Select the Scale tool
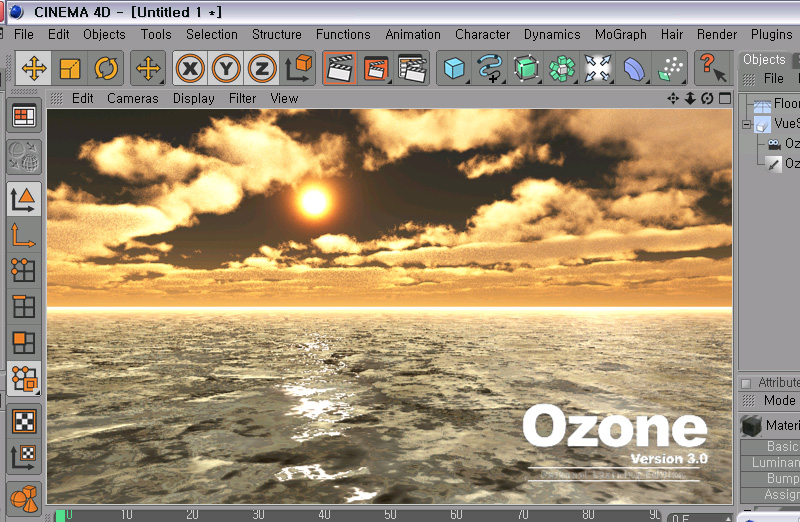Viewport: 800px width, 522px height. coord(70,68)
